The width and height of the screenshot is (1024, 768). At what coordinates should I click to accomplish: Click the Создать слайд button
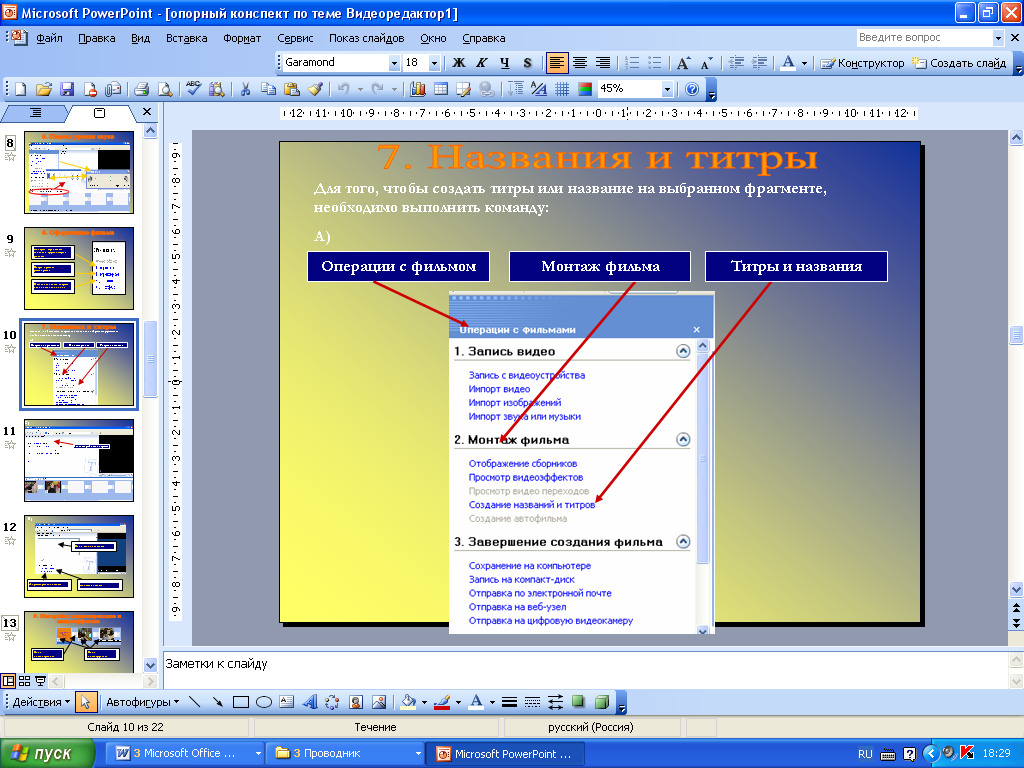tap(959, 63)
